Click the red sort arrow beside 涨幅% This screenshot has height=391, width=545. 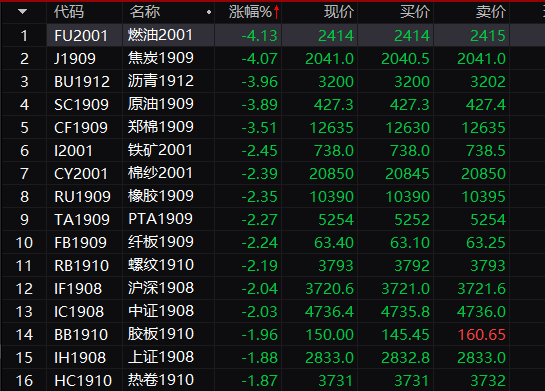276,12
